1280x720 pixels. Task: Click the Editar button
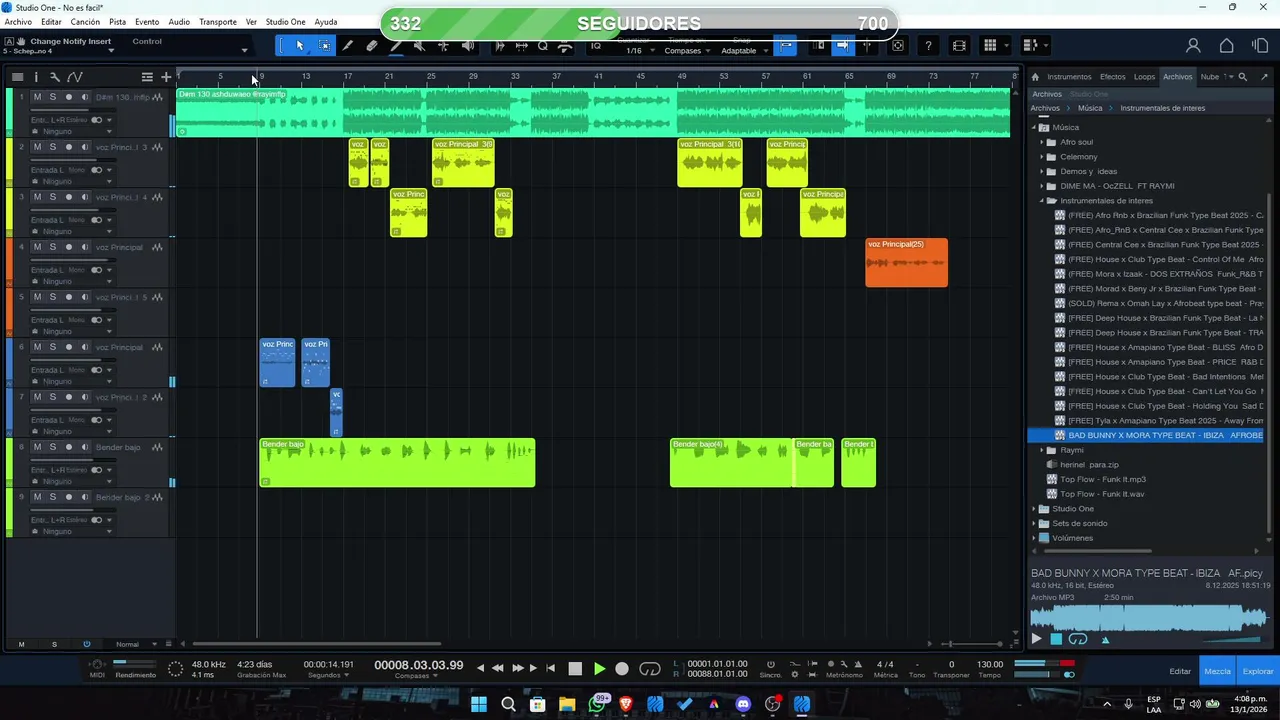(1181, 671)
